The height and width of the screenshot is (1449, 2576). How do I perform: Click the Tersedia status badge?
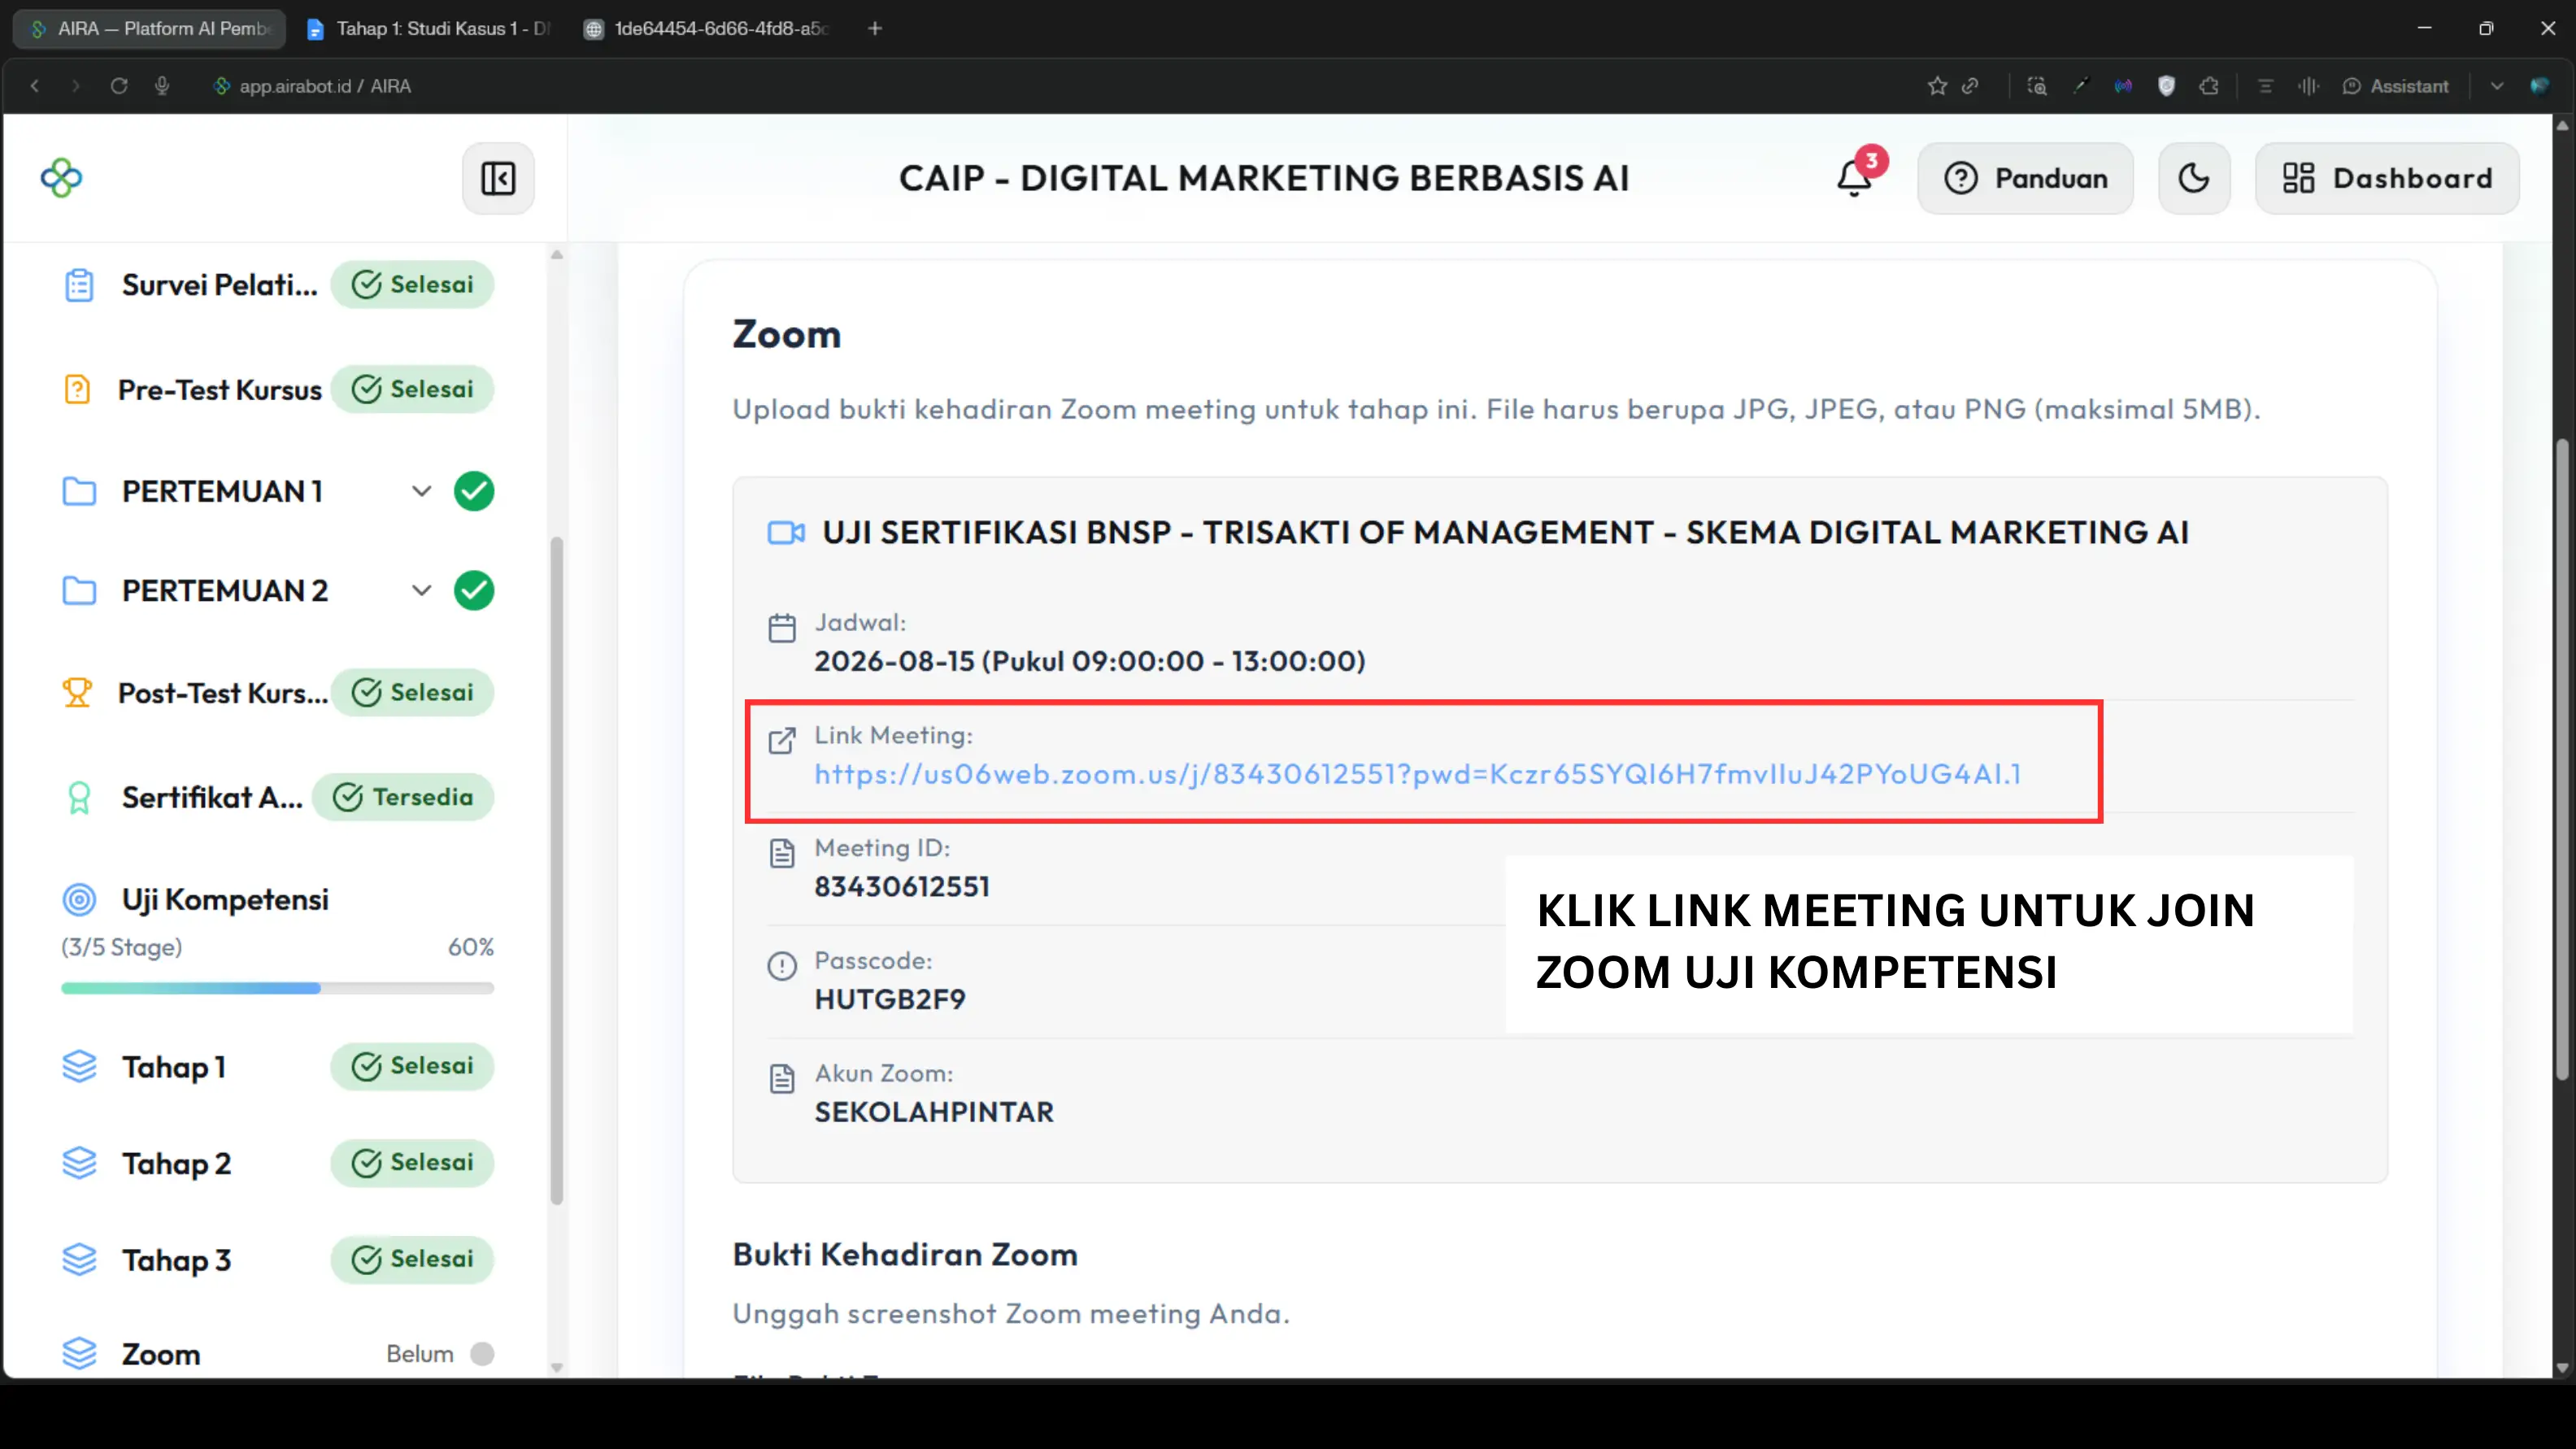(x=403, y=797)
